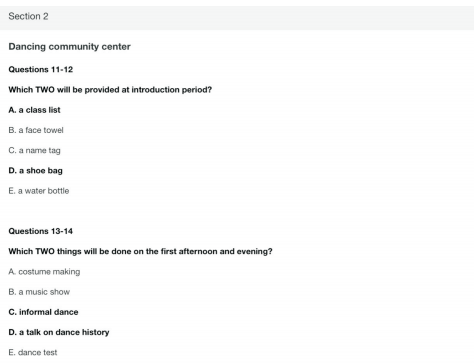Image resolution: width=474 pixels, height=364 pixels.
Task: Select option D. a talk on dance history
Action: (59, 332)
